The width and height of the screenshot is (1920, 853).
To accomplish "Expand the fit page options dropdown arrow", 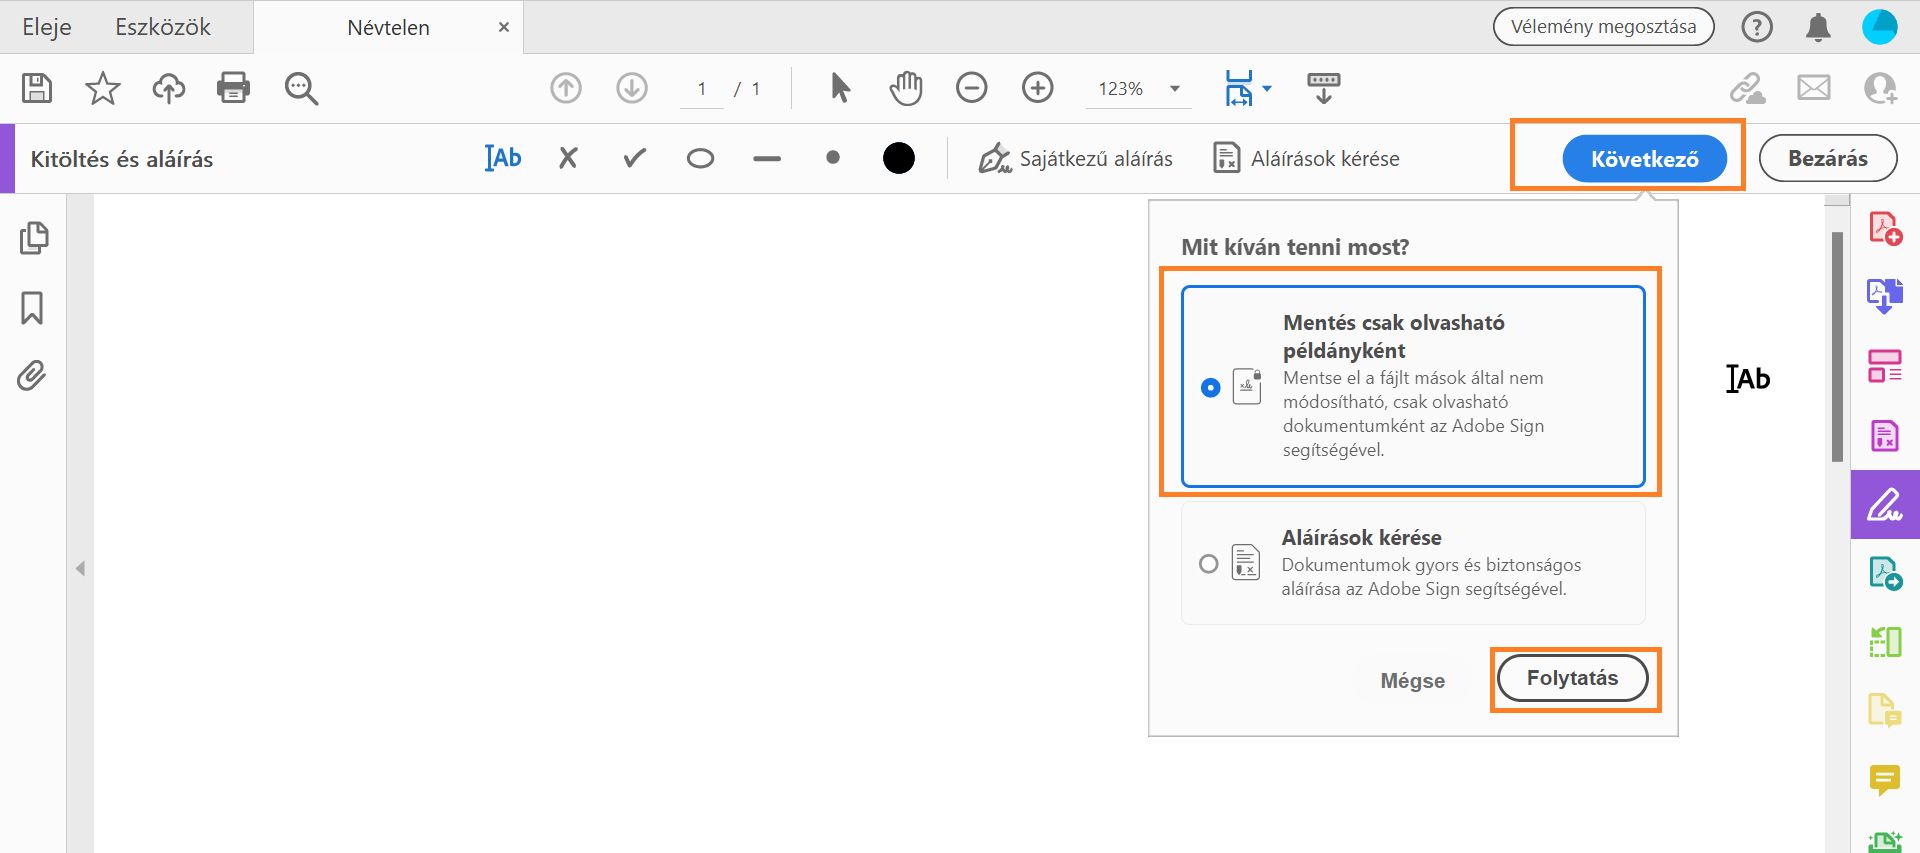I will (1267, 88).
